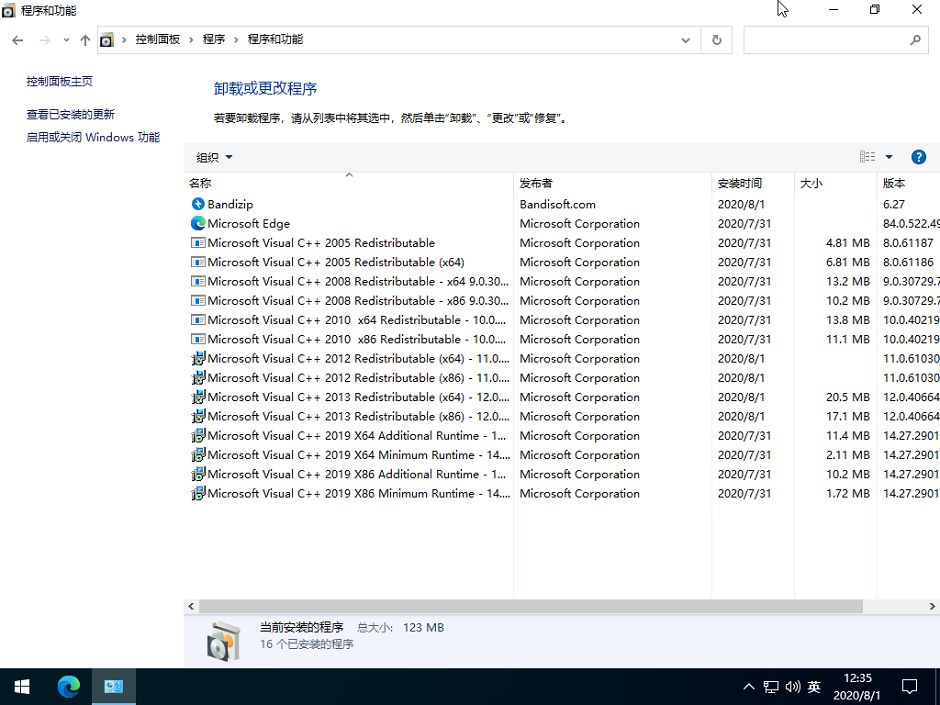Click icon of Visual C++ 2005 Redistributable (x64)

coord(198,262)
